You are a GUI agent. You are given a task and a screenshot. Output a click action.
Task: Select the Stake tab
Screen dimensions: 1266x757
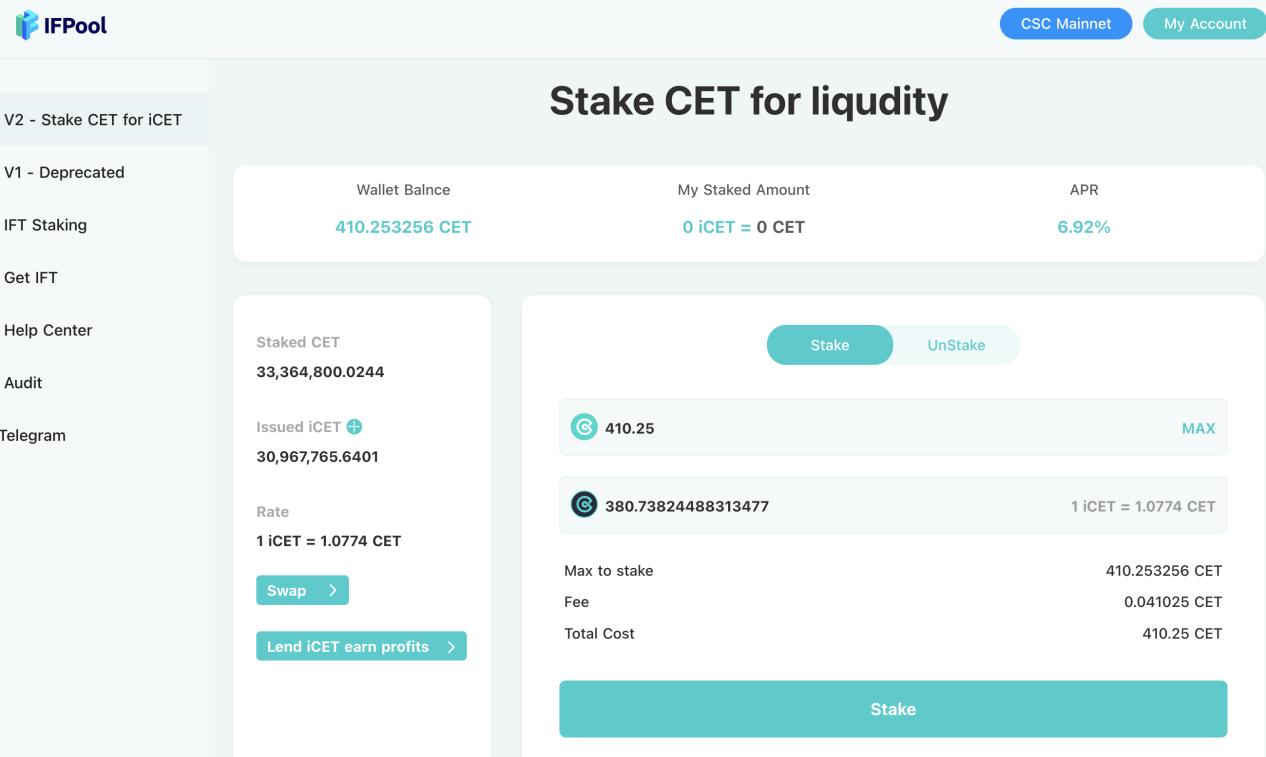pos(829,344)
